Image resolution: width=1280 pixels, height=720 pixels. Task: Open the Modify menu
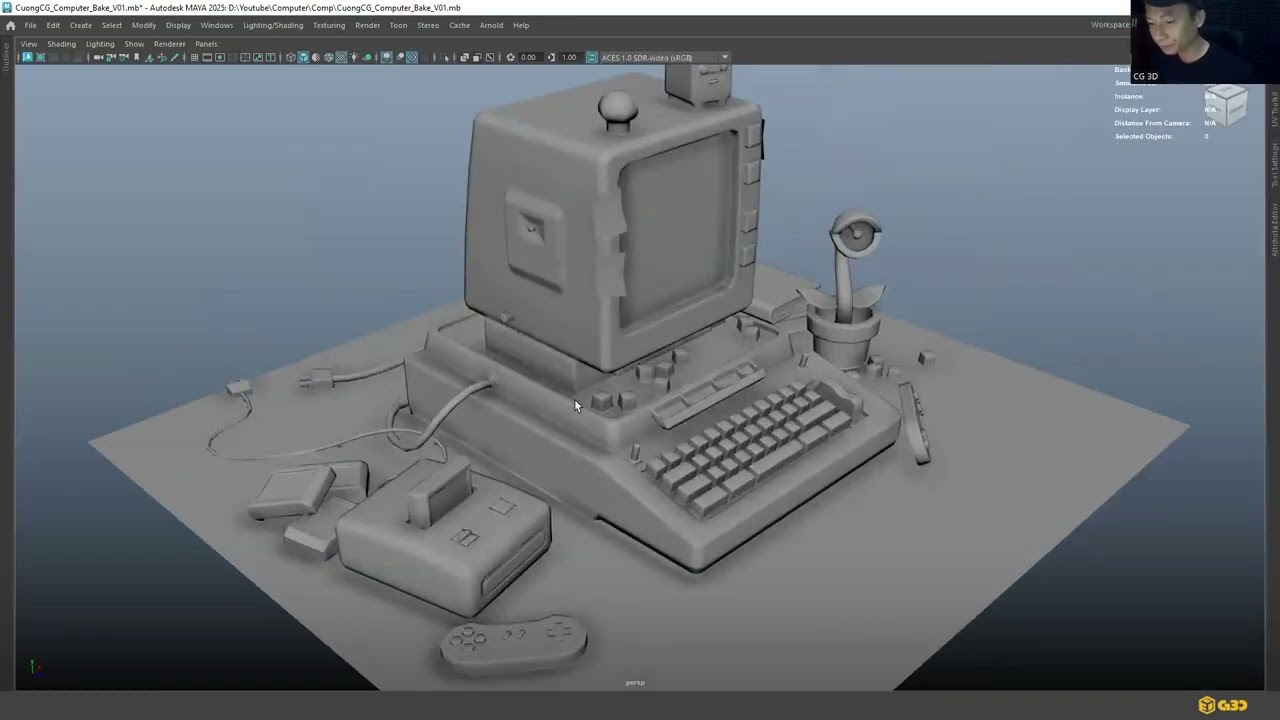point(144,25)
